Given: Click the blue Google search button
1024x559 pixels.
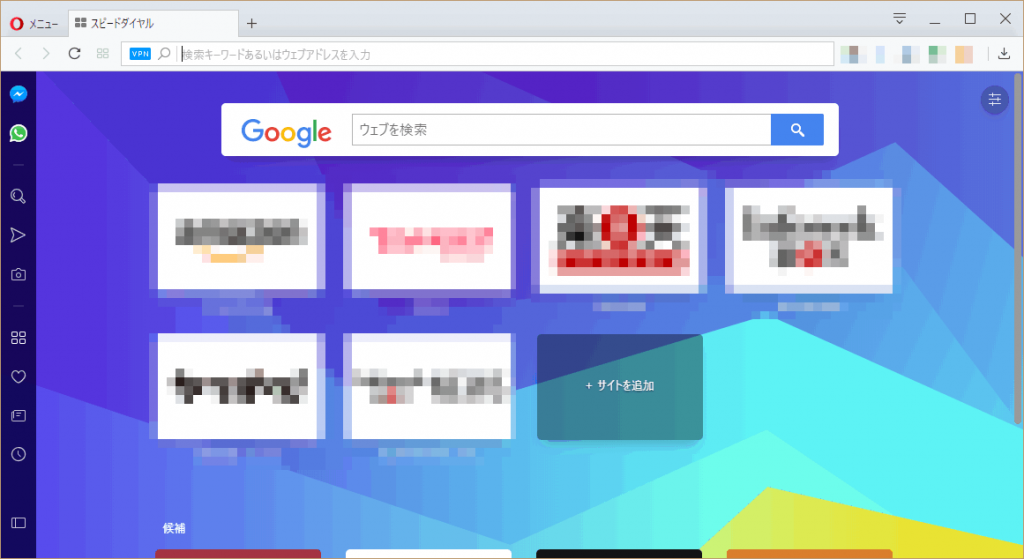Looking at the screenshot, I should (x=797, y=130).
